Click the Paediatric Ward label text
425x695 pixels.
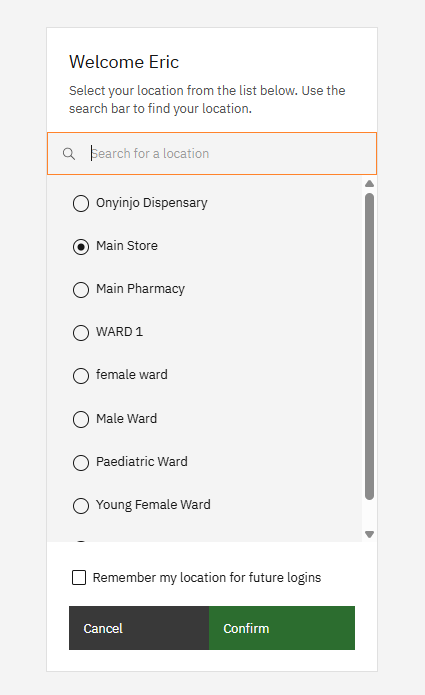coord(142,461)
